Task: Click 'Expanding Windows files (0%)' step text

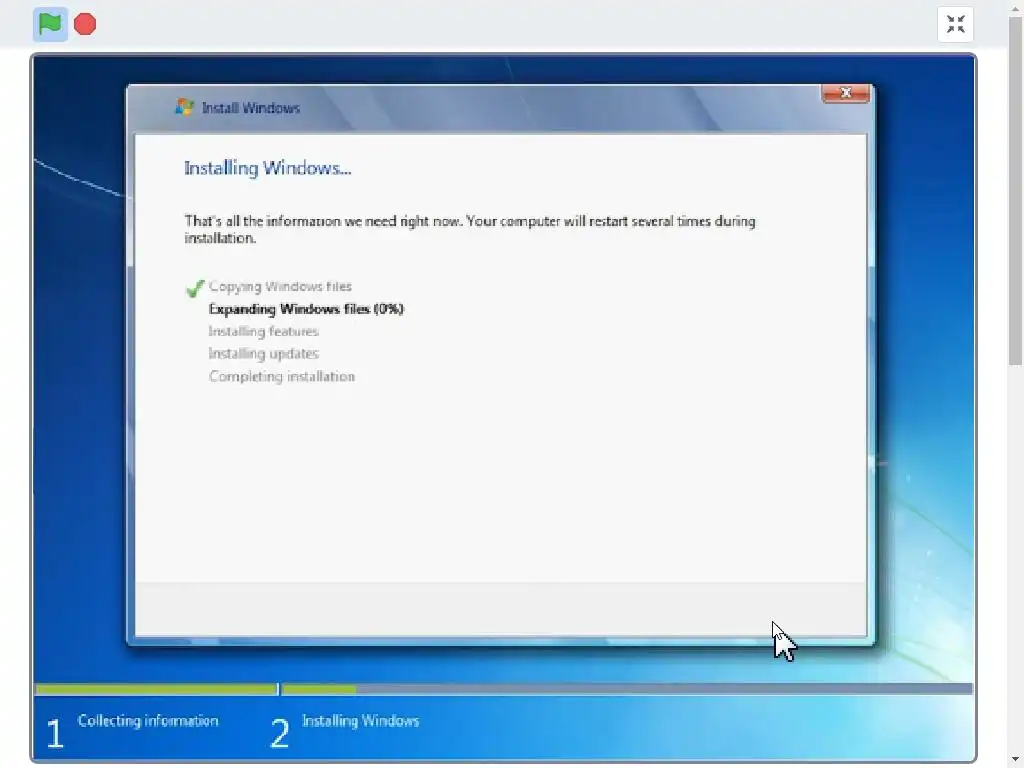Action: click(x=306, y=309)
